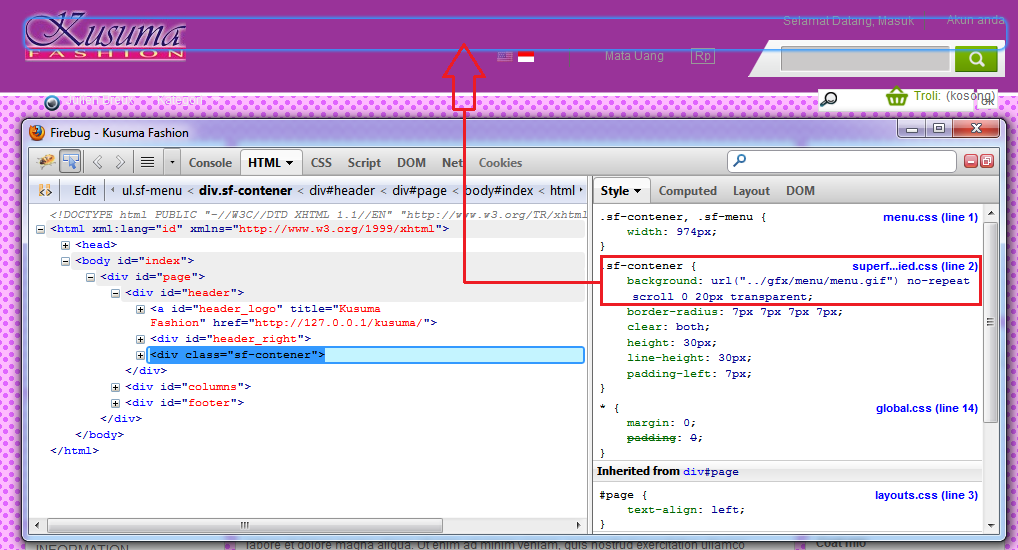
Task: Toggle the inspect element picker tool
Action: [70, 162]
